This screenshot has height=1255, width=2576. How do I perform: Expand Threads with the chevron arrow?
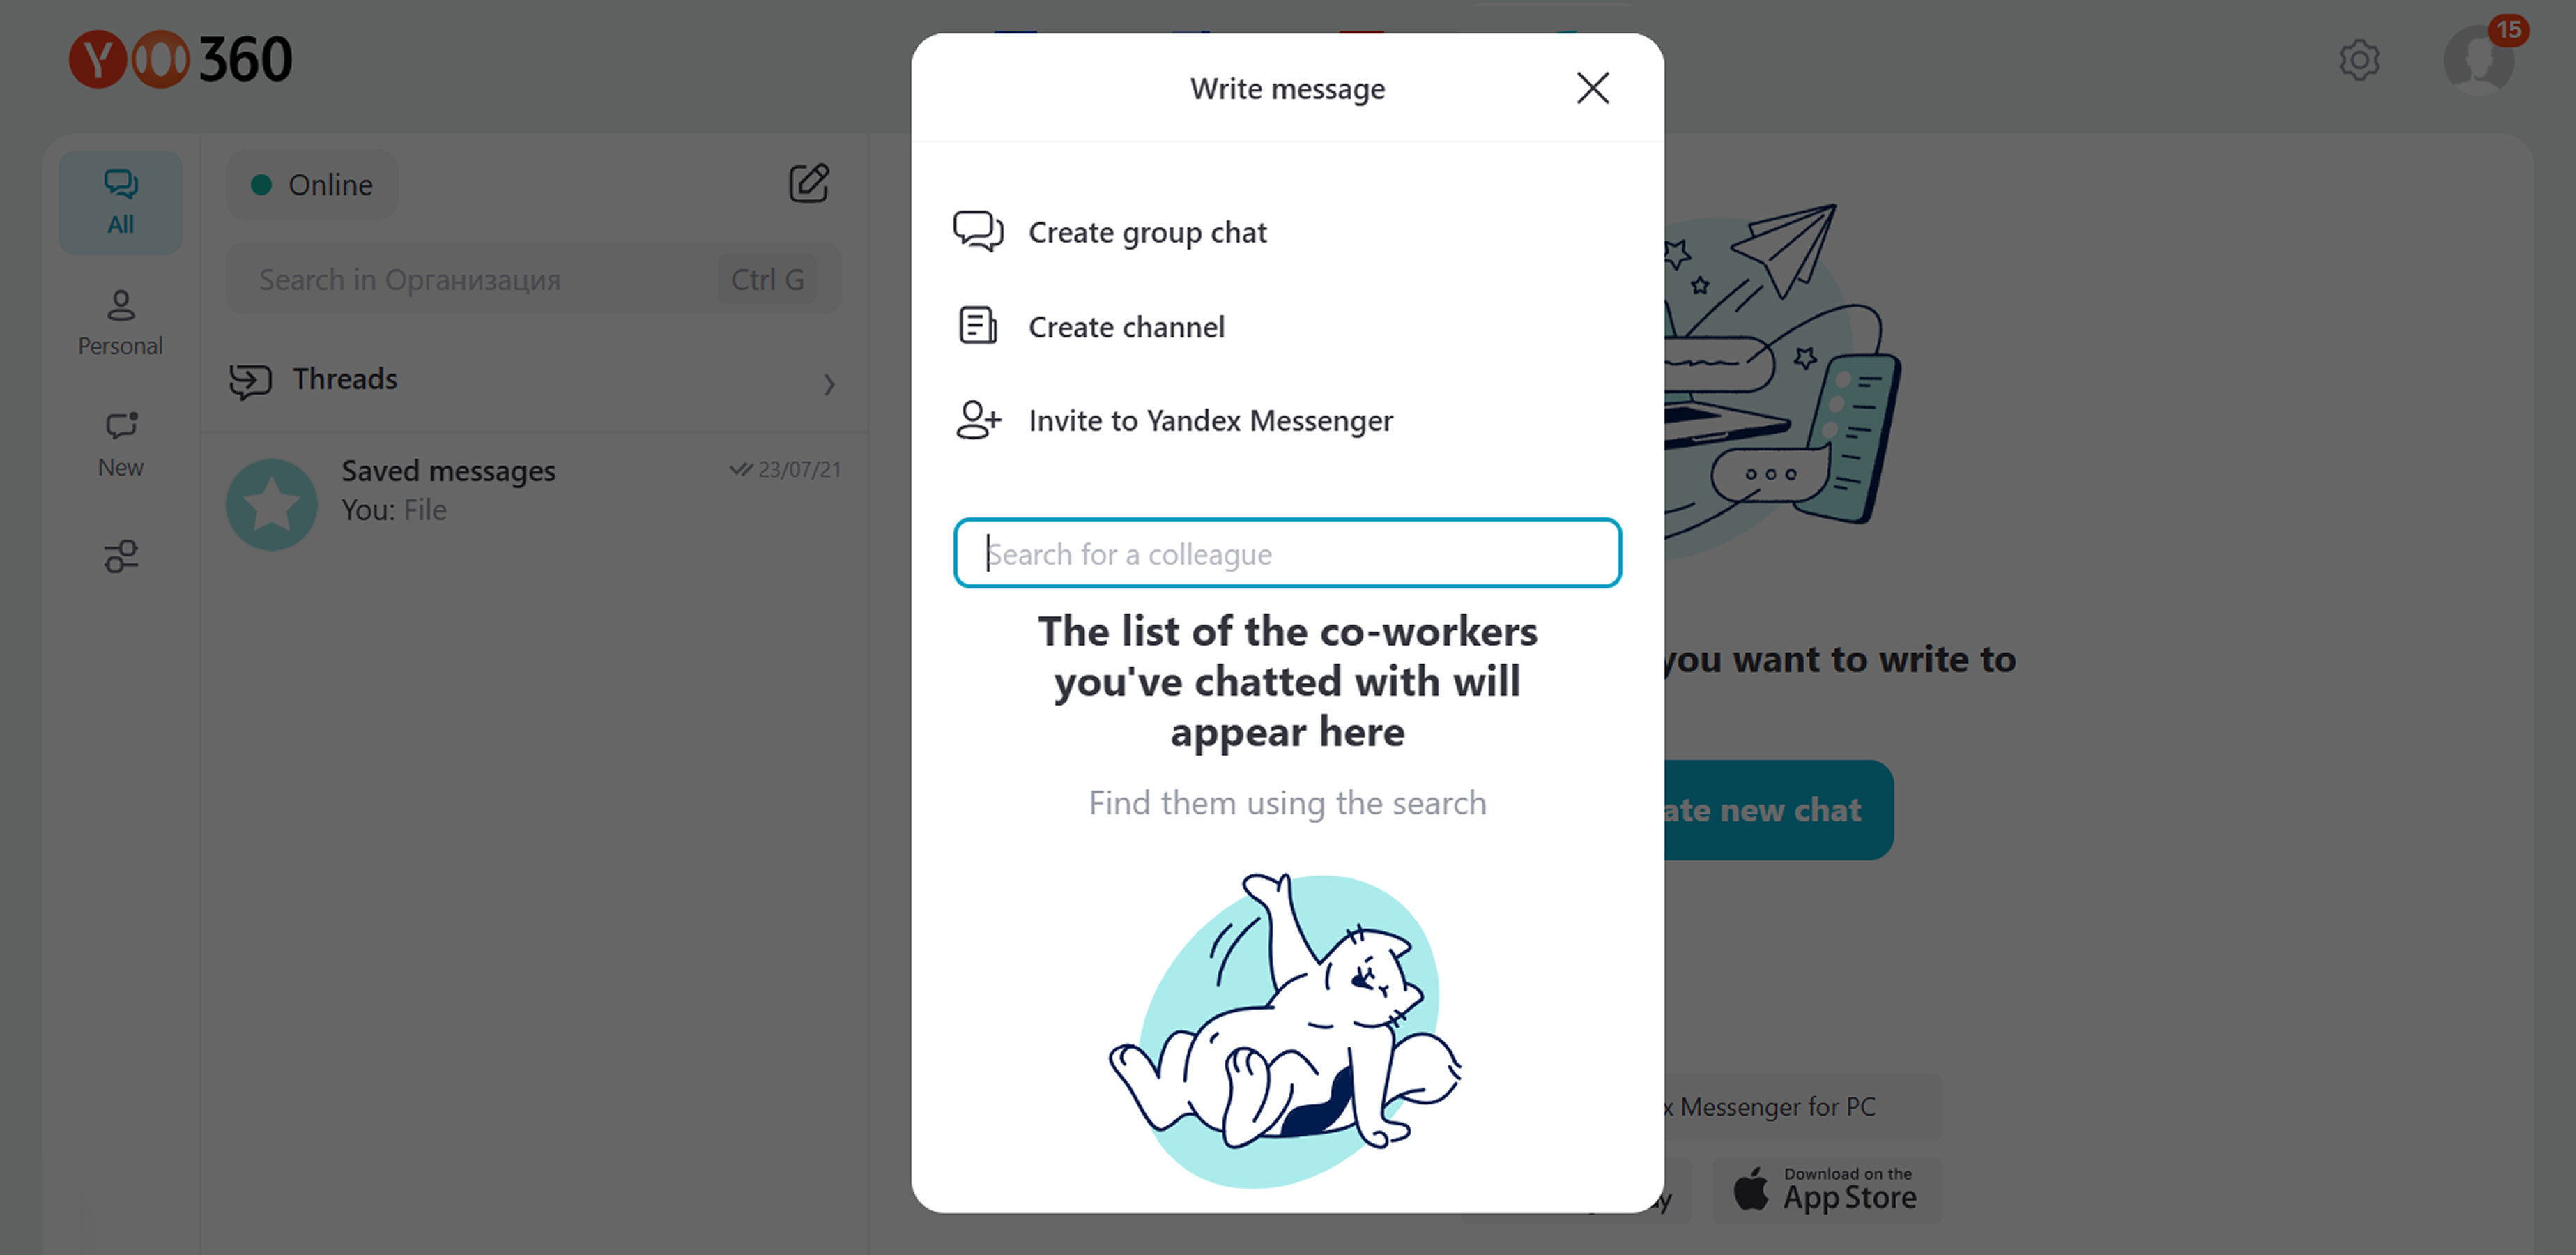click(x=828, y=384)
